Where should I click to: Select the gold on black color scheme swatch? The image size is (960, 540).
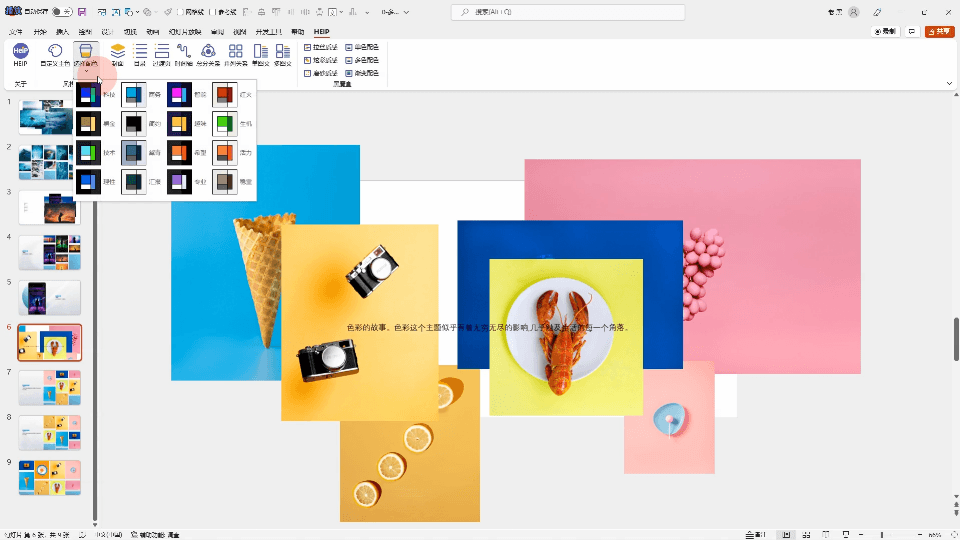pos(88,123)
